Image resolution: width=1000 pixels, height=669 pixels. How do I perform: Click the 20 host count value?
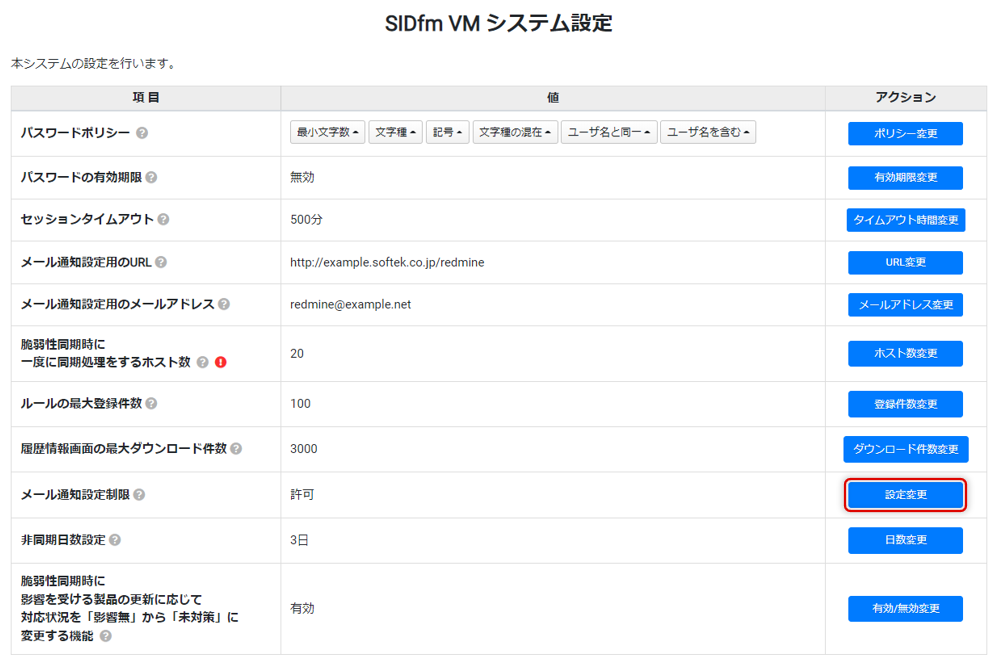[297, 353]
